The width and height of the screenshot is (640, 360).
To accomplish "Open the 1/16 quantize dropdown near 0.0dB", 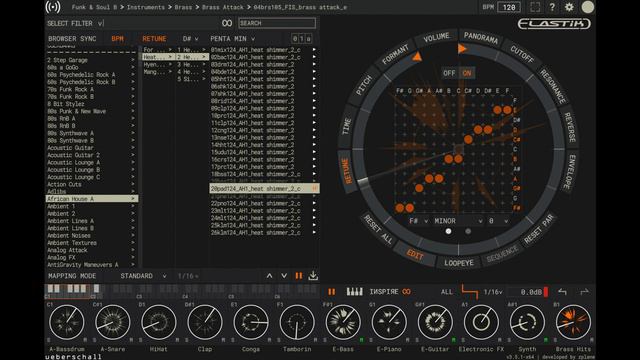I will point(493,292).
